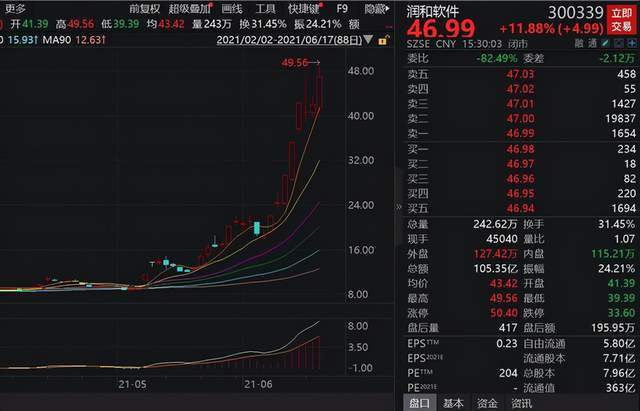
Task: Click 买四 price 46.95
Action: (x=520, y=193)
